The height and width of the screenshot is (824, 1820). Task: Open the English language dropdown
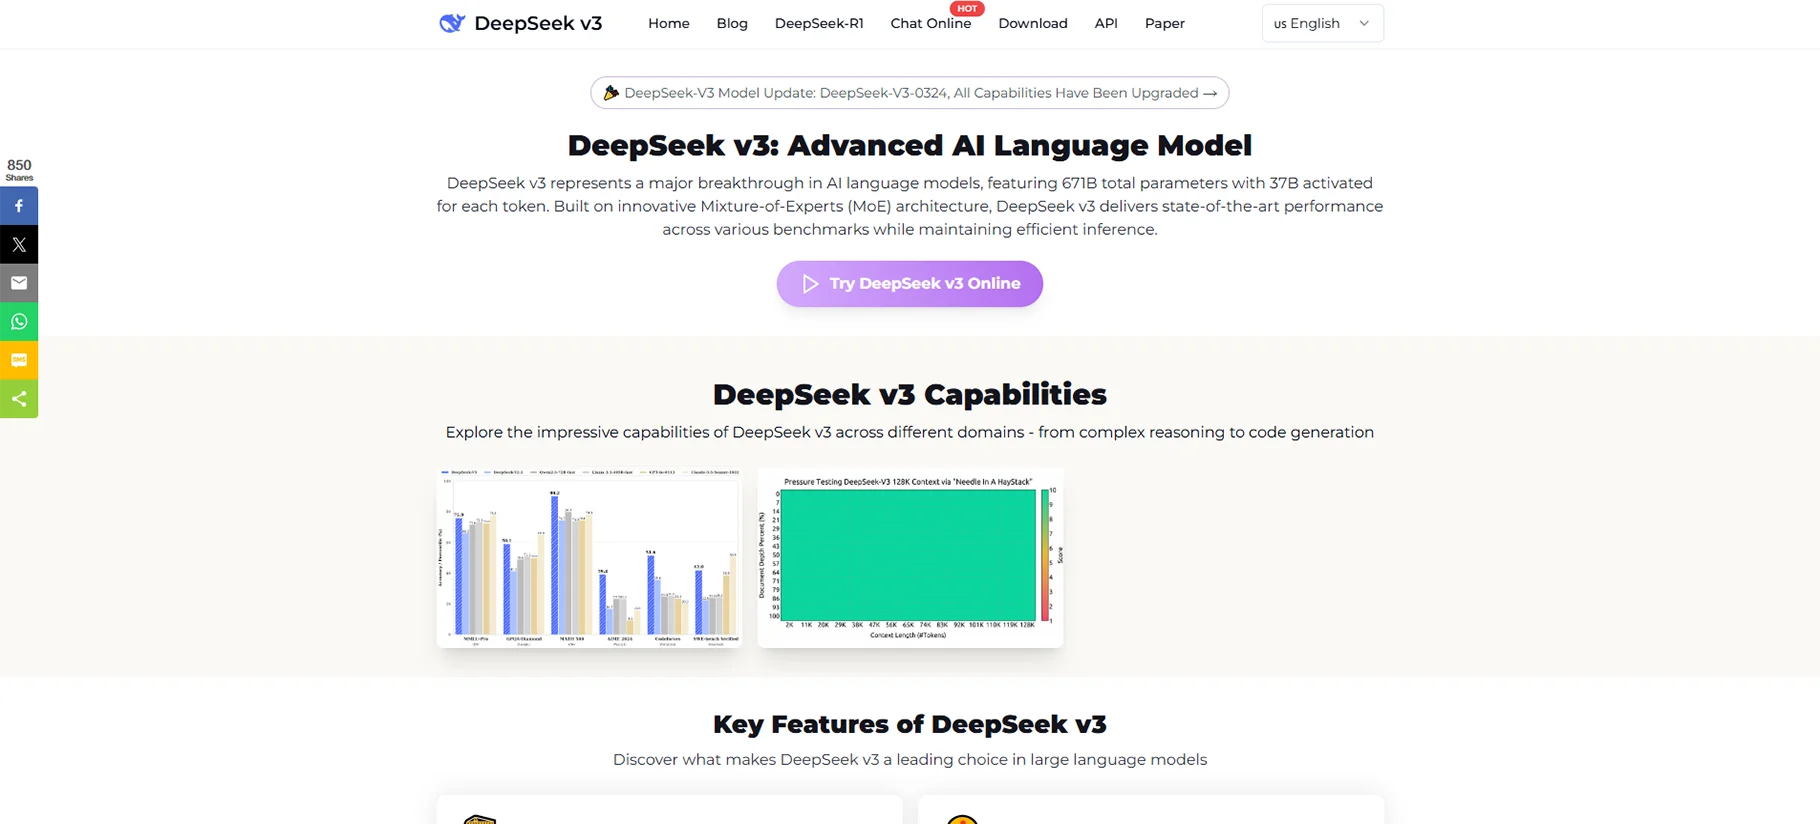pos(1322,23)
